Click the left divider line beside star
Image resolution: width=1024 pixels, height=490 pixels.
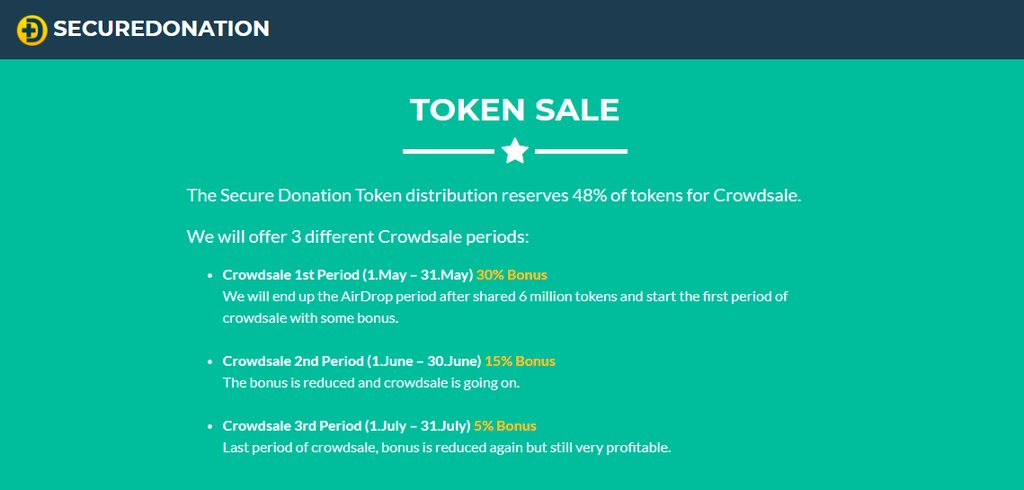click(x=449, y=152)
